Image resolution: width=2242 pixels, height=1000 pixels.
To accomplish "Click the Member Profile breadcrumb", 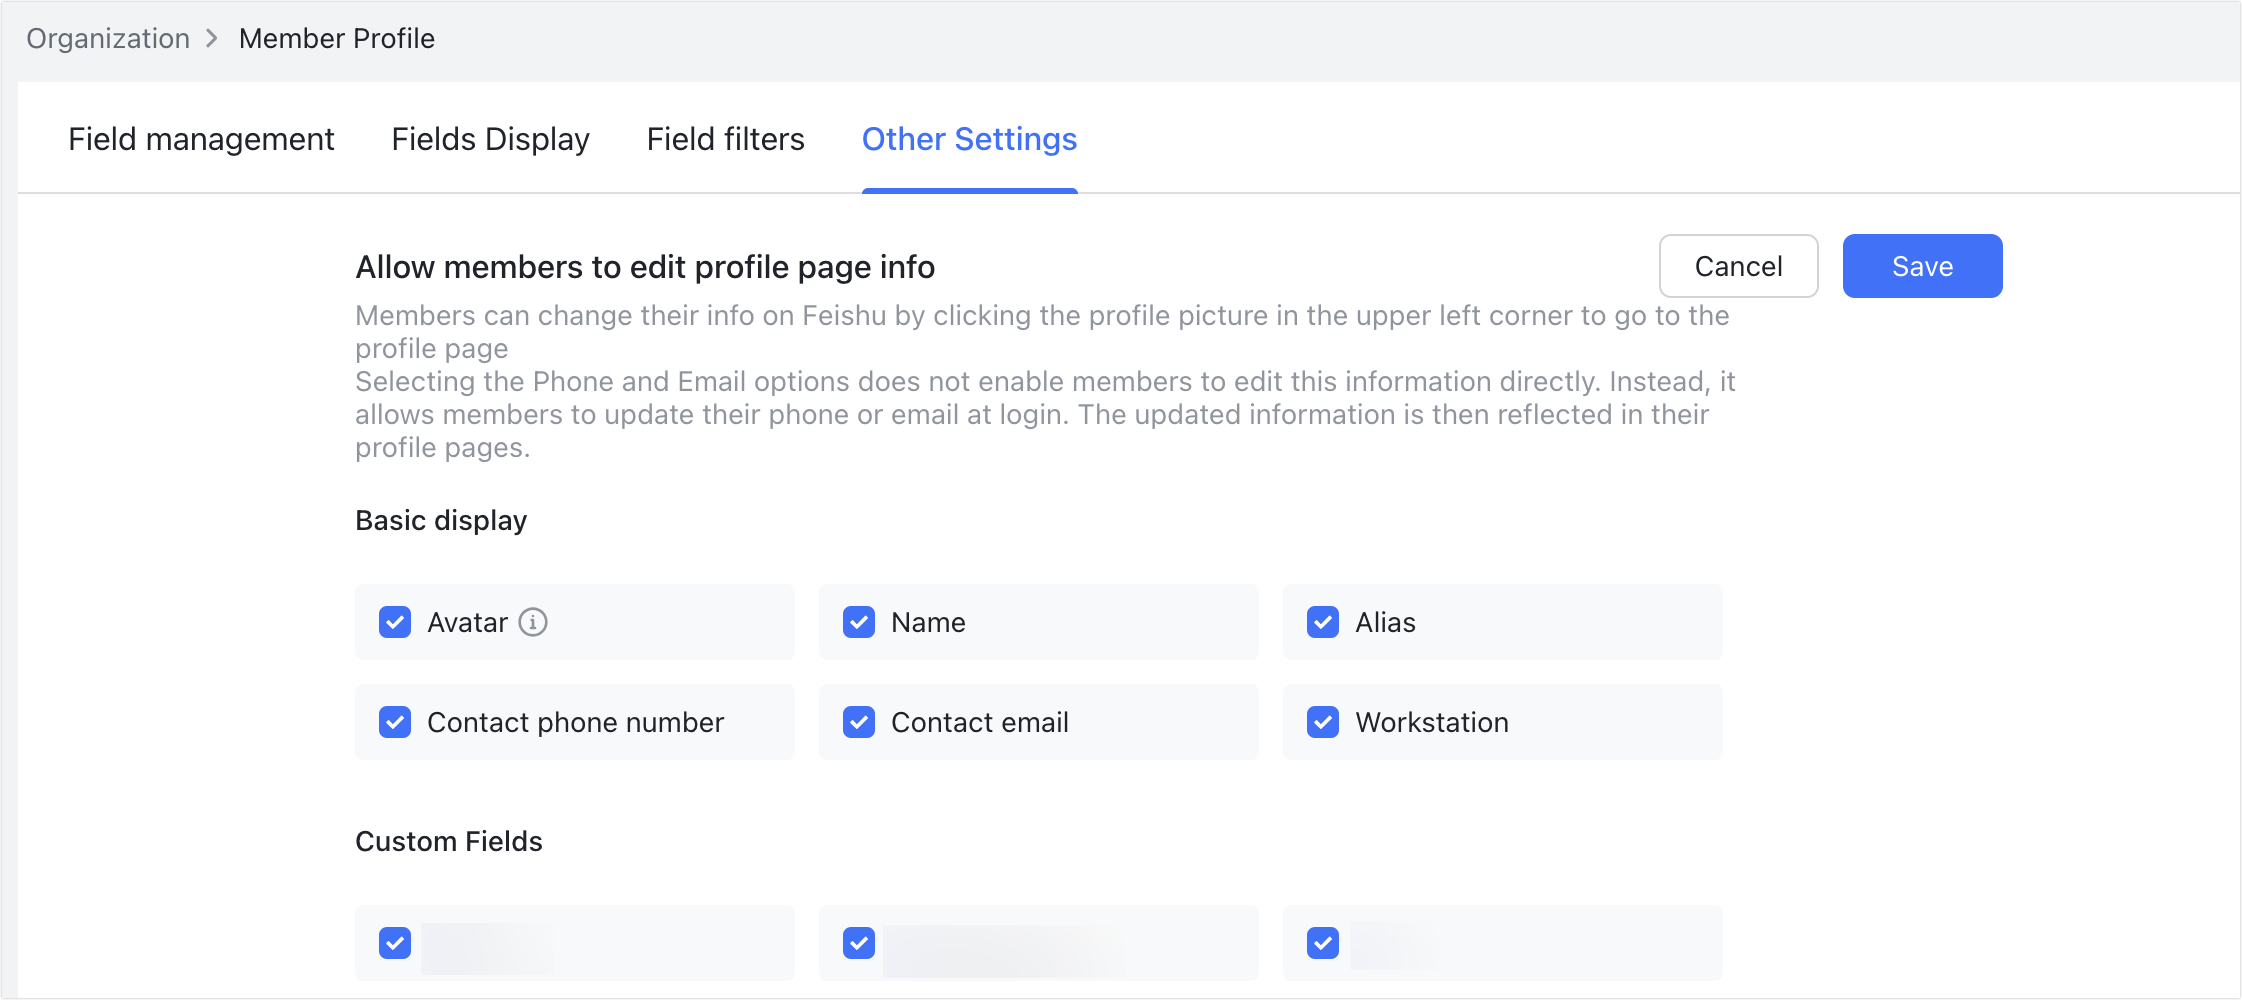I will tap(337, 38).
